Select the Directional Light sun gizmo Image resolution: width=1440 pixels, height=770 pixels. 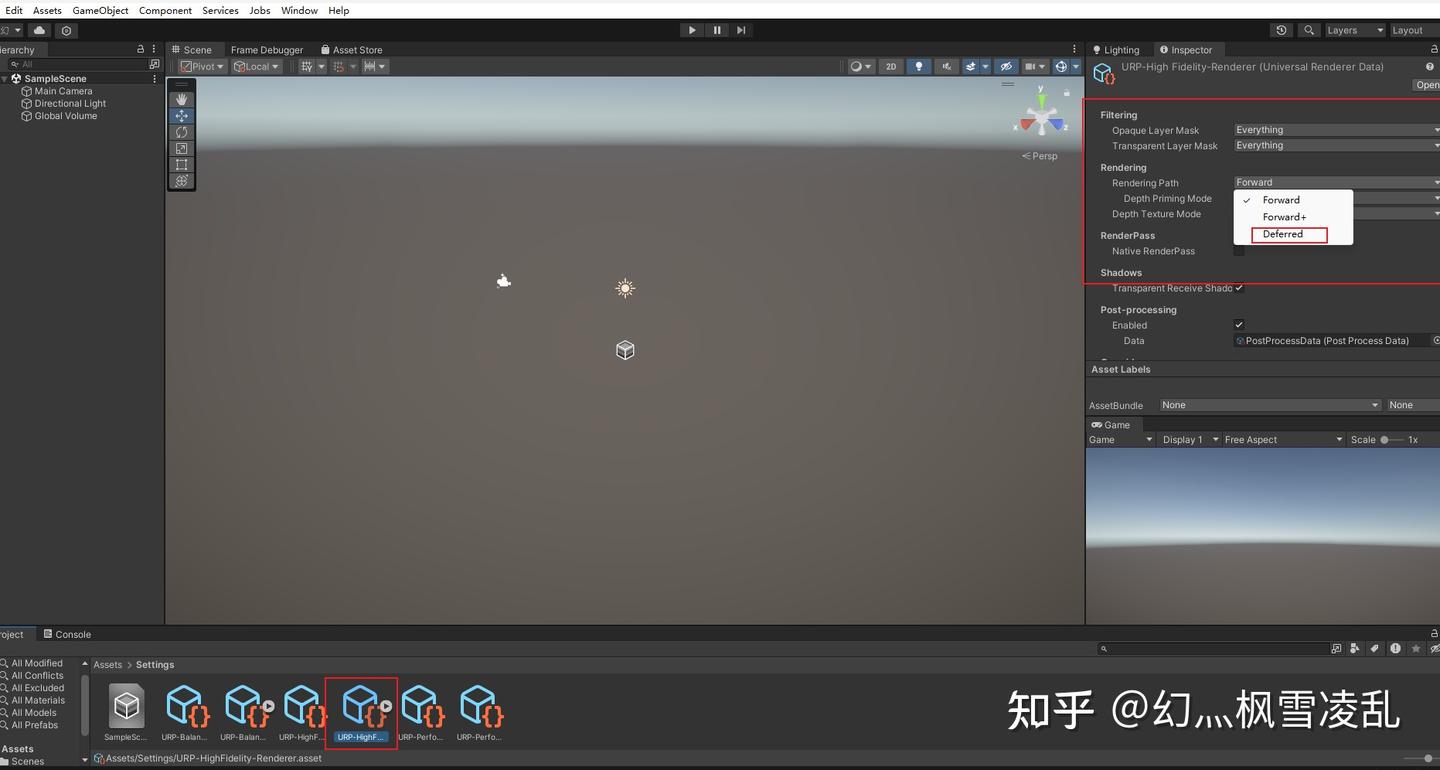point(625,288)
